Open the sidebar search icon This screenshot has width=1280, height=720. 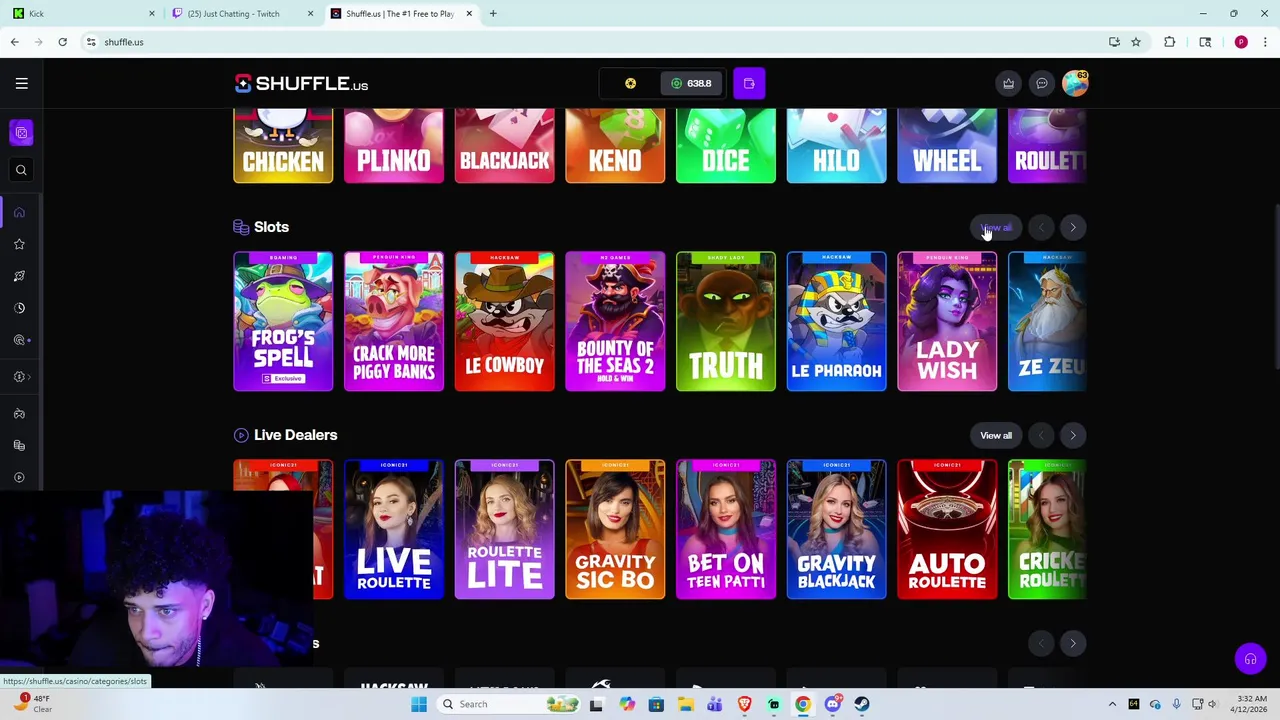(x=21, y=170)
